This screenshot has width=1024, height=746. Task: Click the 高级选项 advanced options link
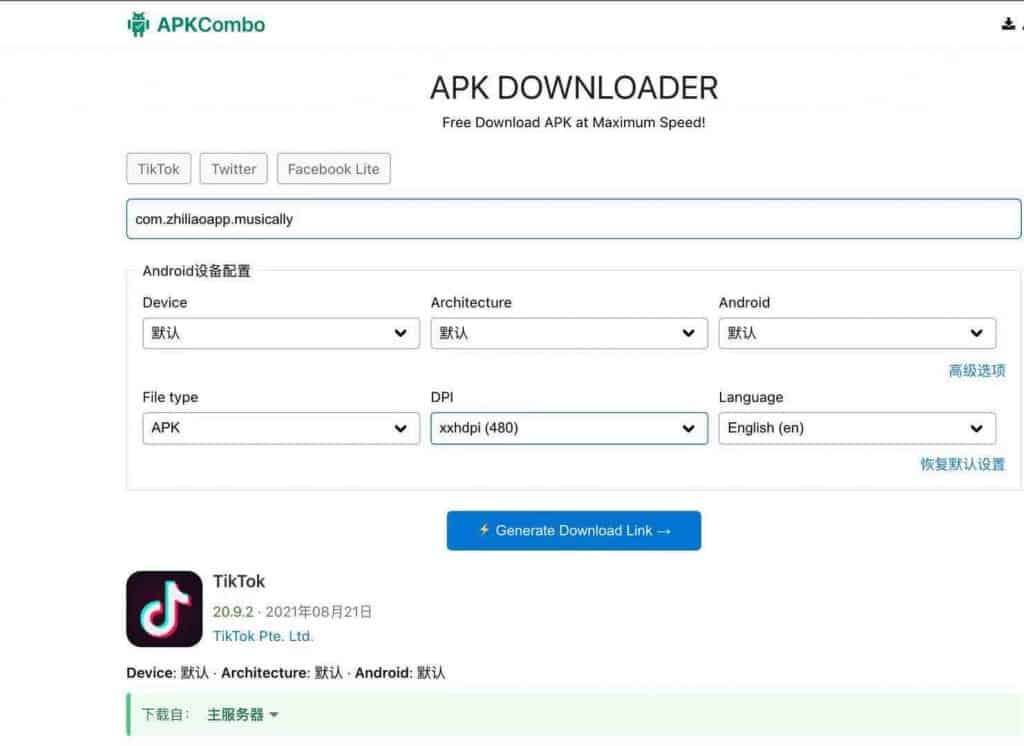977,371
